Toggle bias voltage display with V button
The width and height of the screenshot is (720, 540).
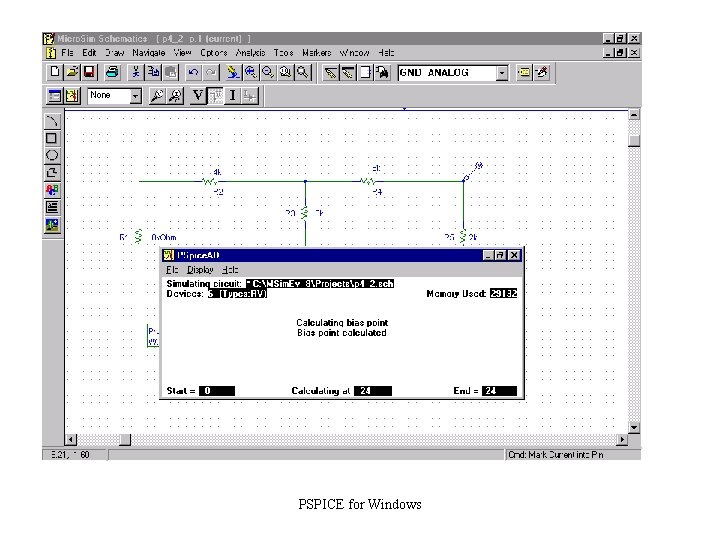click(198, 96)
